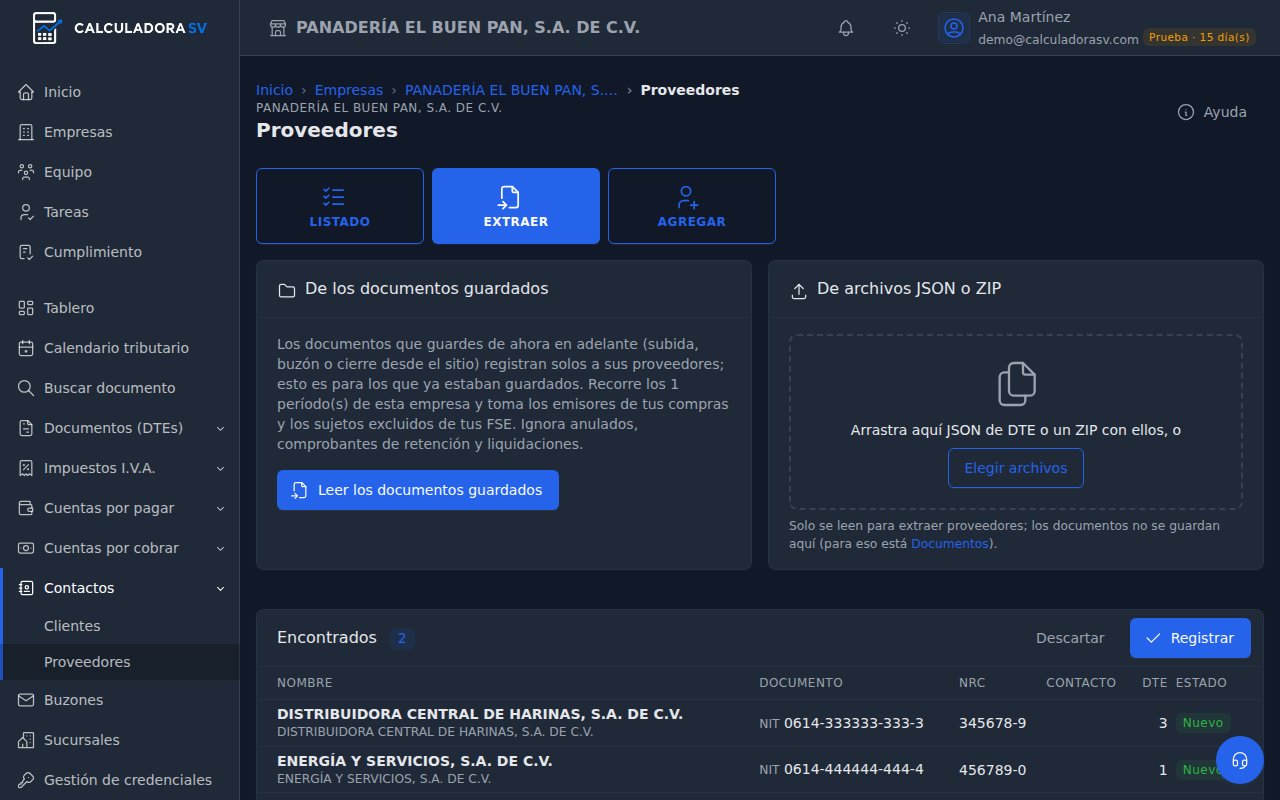Viewport: 1280px width, 800px height.
Task: Click the Gestión de credenciales key icon
Action: (26, 780)
